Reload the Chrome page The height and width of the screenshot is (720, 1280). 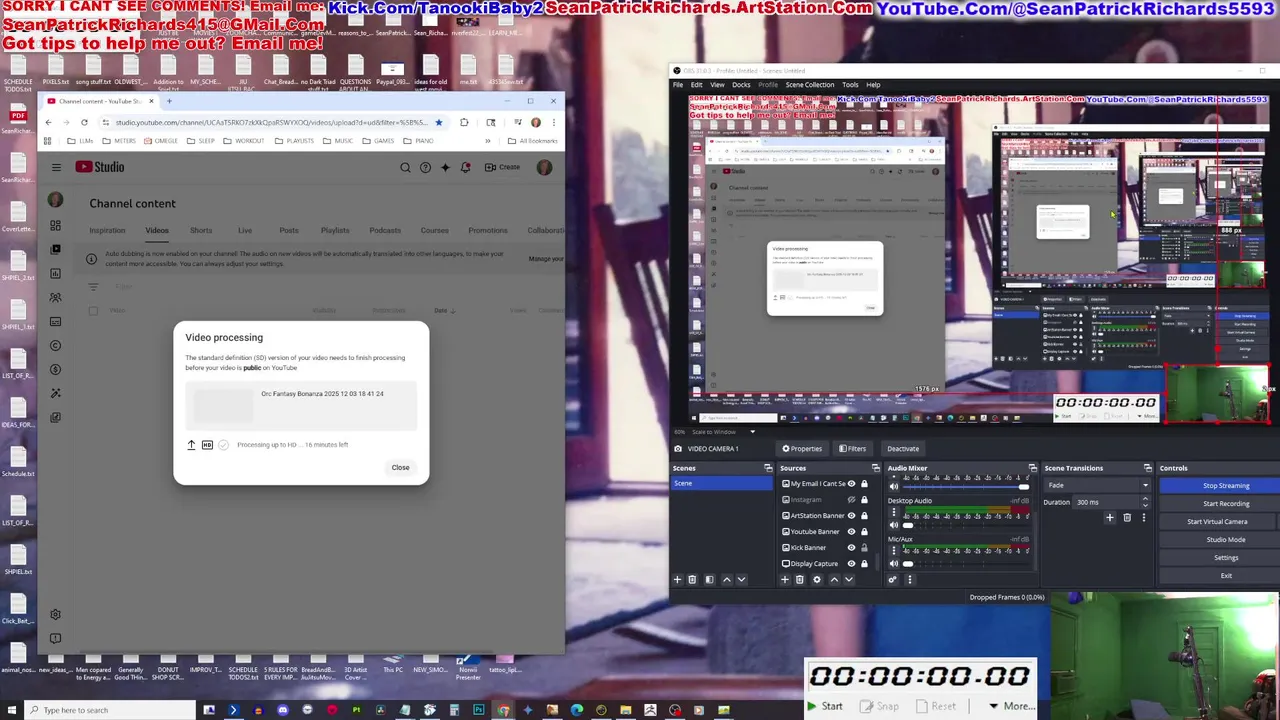[x=84, y=122]
